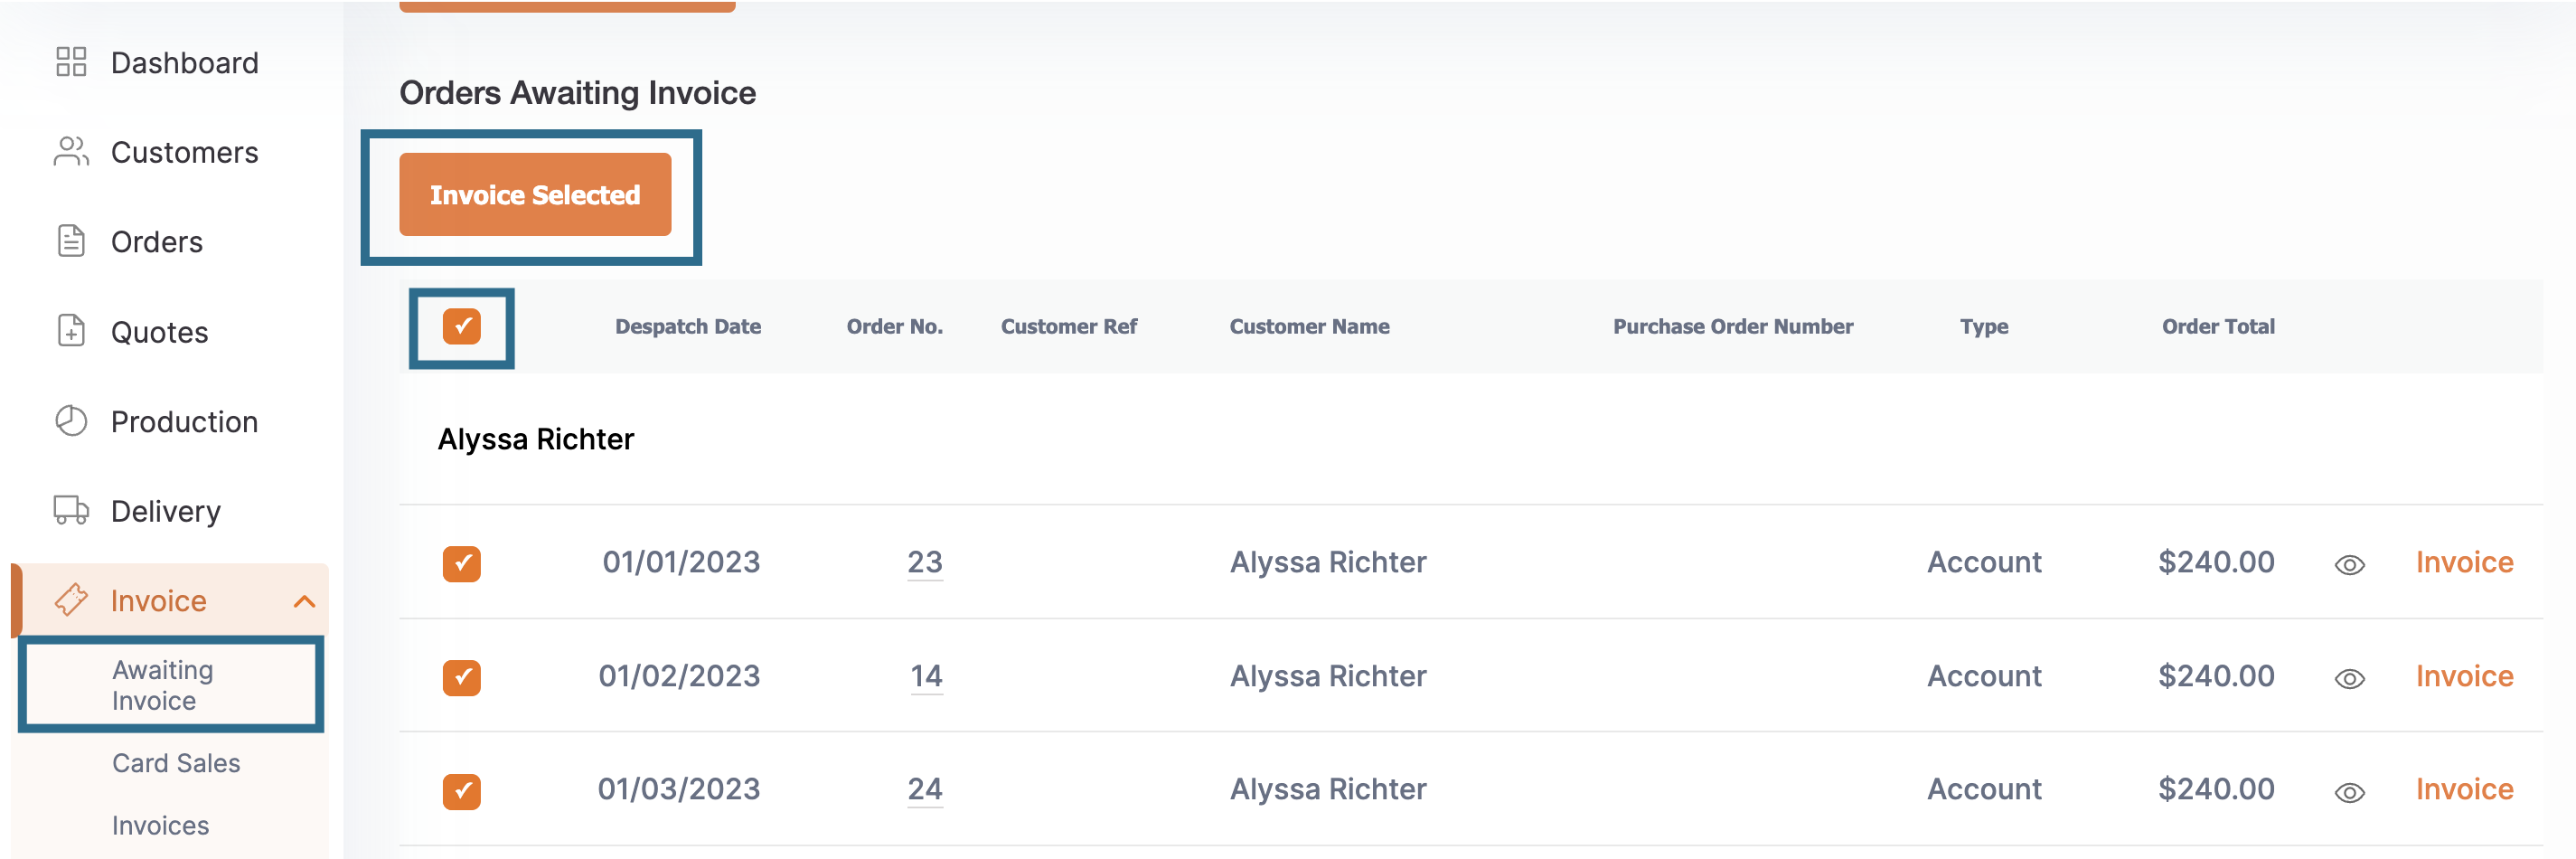Click the Dashboard grid icon

click(x=71, y=62)
